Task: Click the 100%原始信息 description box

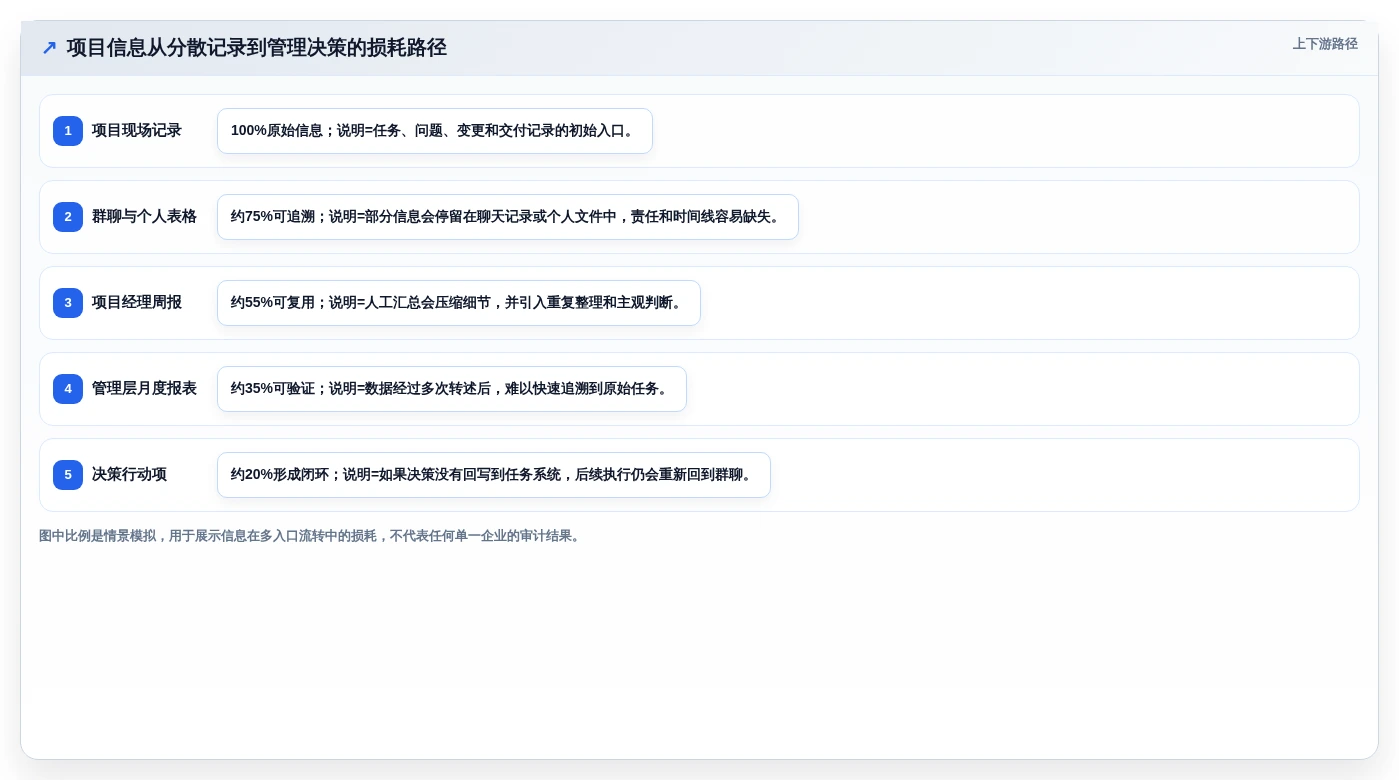Action: coord(435,131)
